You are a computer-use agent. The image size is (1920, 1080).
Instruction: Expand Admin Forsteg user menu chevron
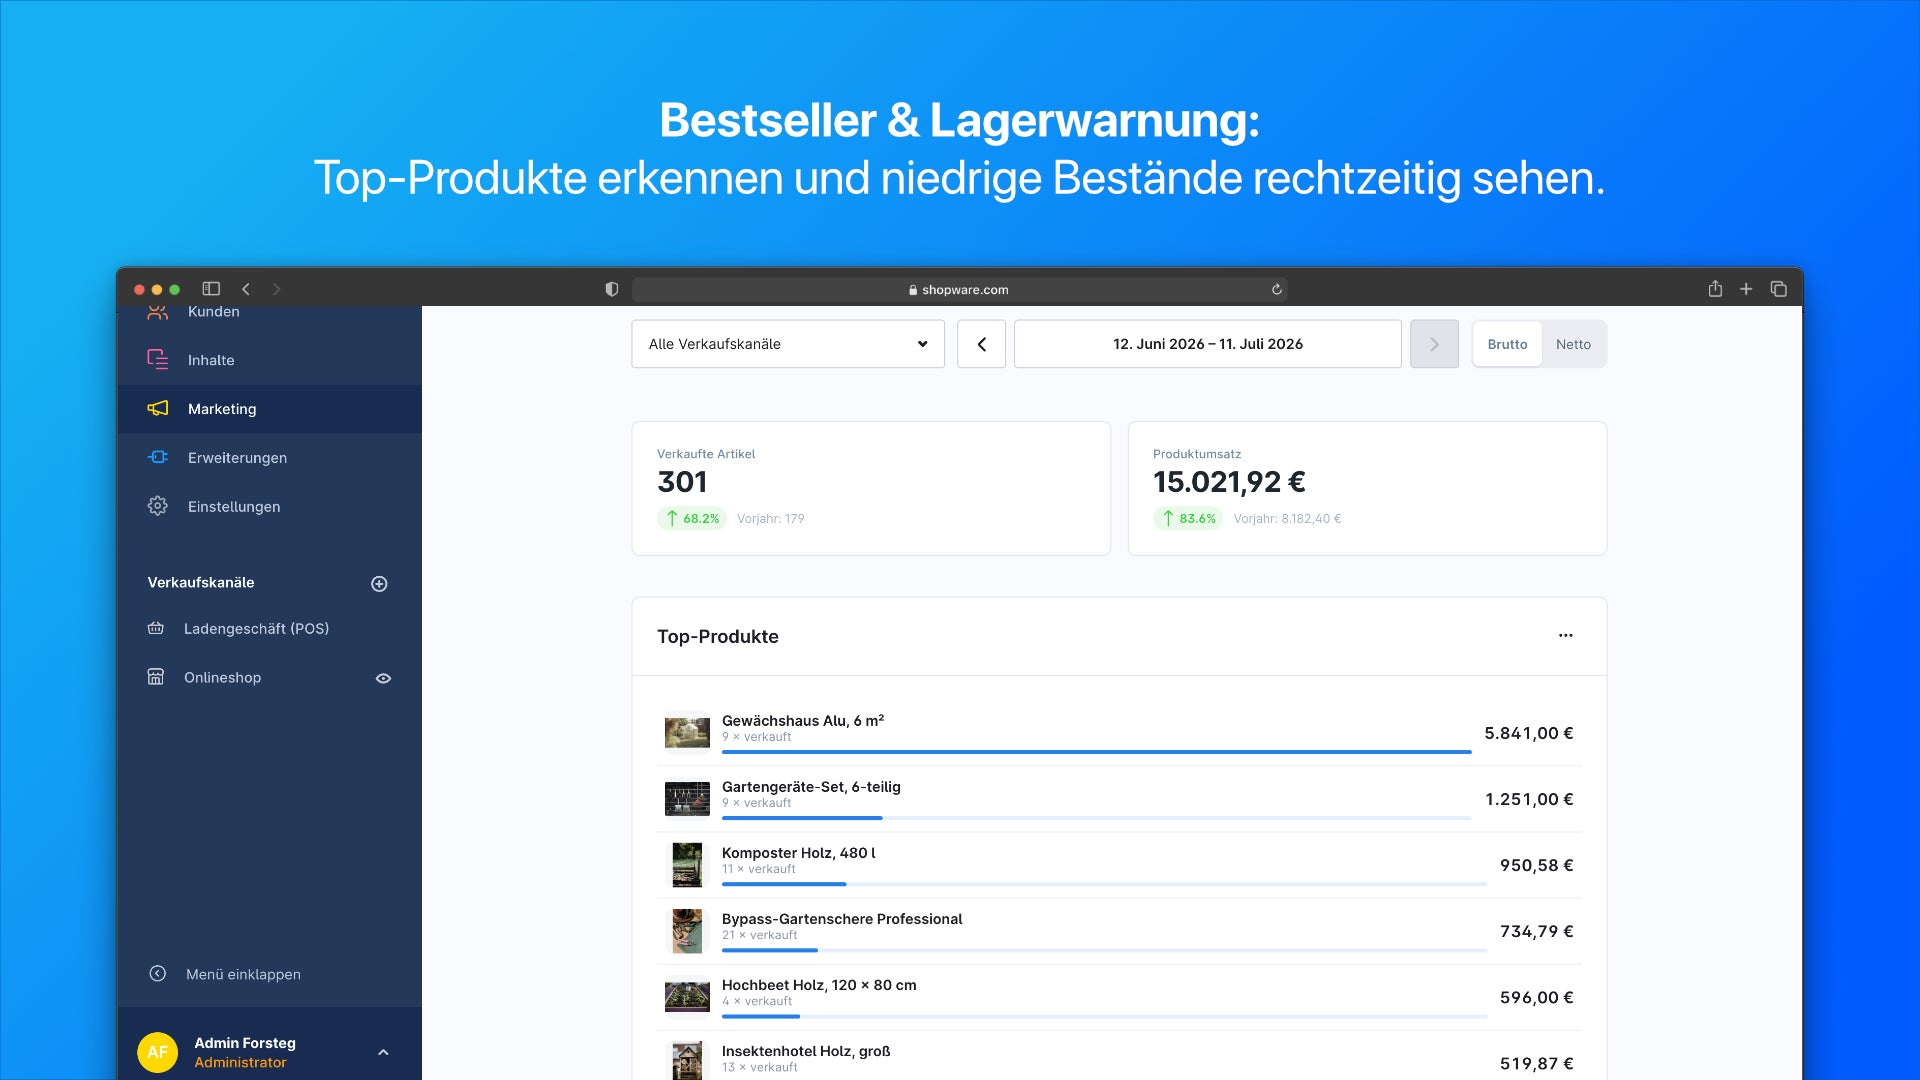tap(383, 1052)
